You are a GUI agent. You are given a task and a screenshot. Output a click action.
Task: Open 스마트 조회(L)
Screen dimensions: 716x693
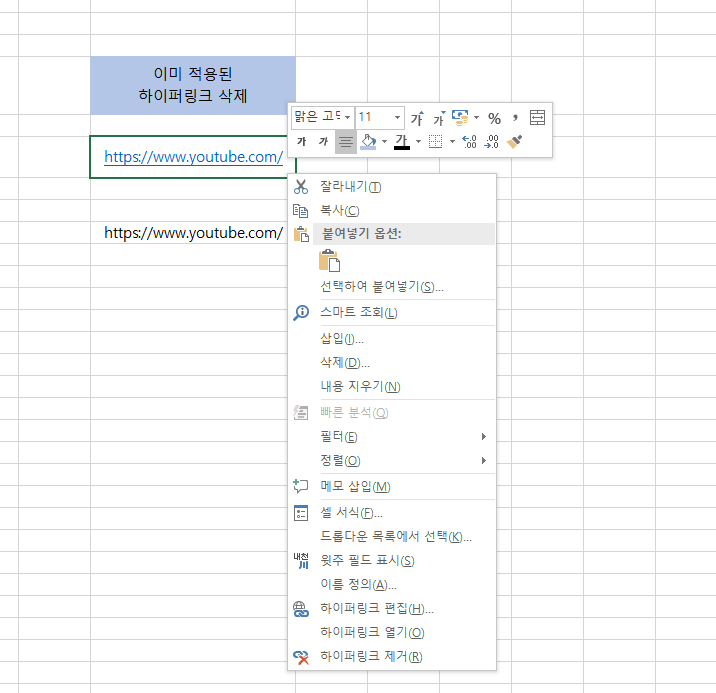(x=392, y=313)
